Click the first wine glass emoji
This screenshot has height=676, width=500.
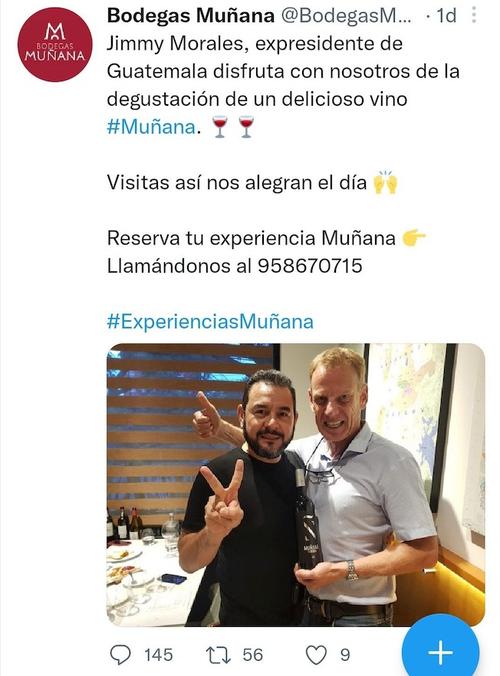[220, 127]
